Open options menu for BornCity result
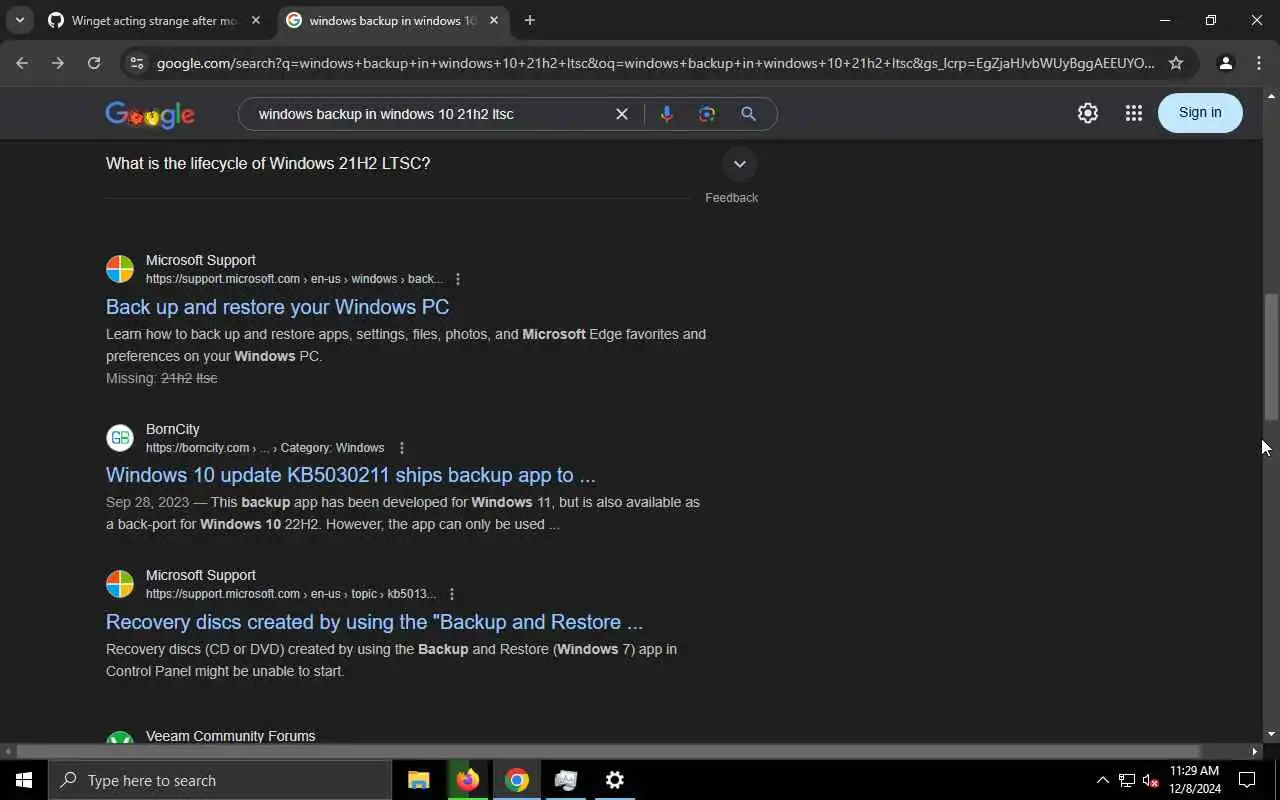The image size is (1280, 800). (402, 448)
